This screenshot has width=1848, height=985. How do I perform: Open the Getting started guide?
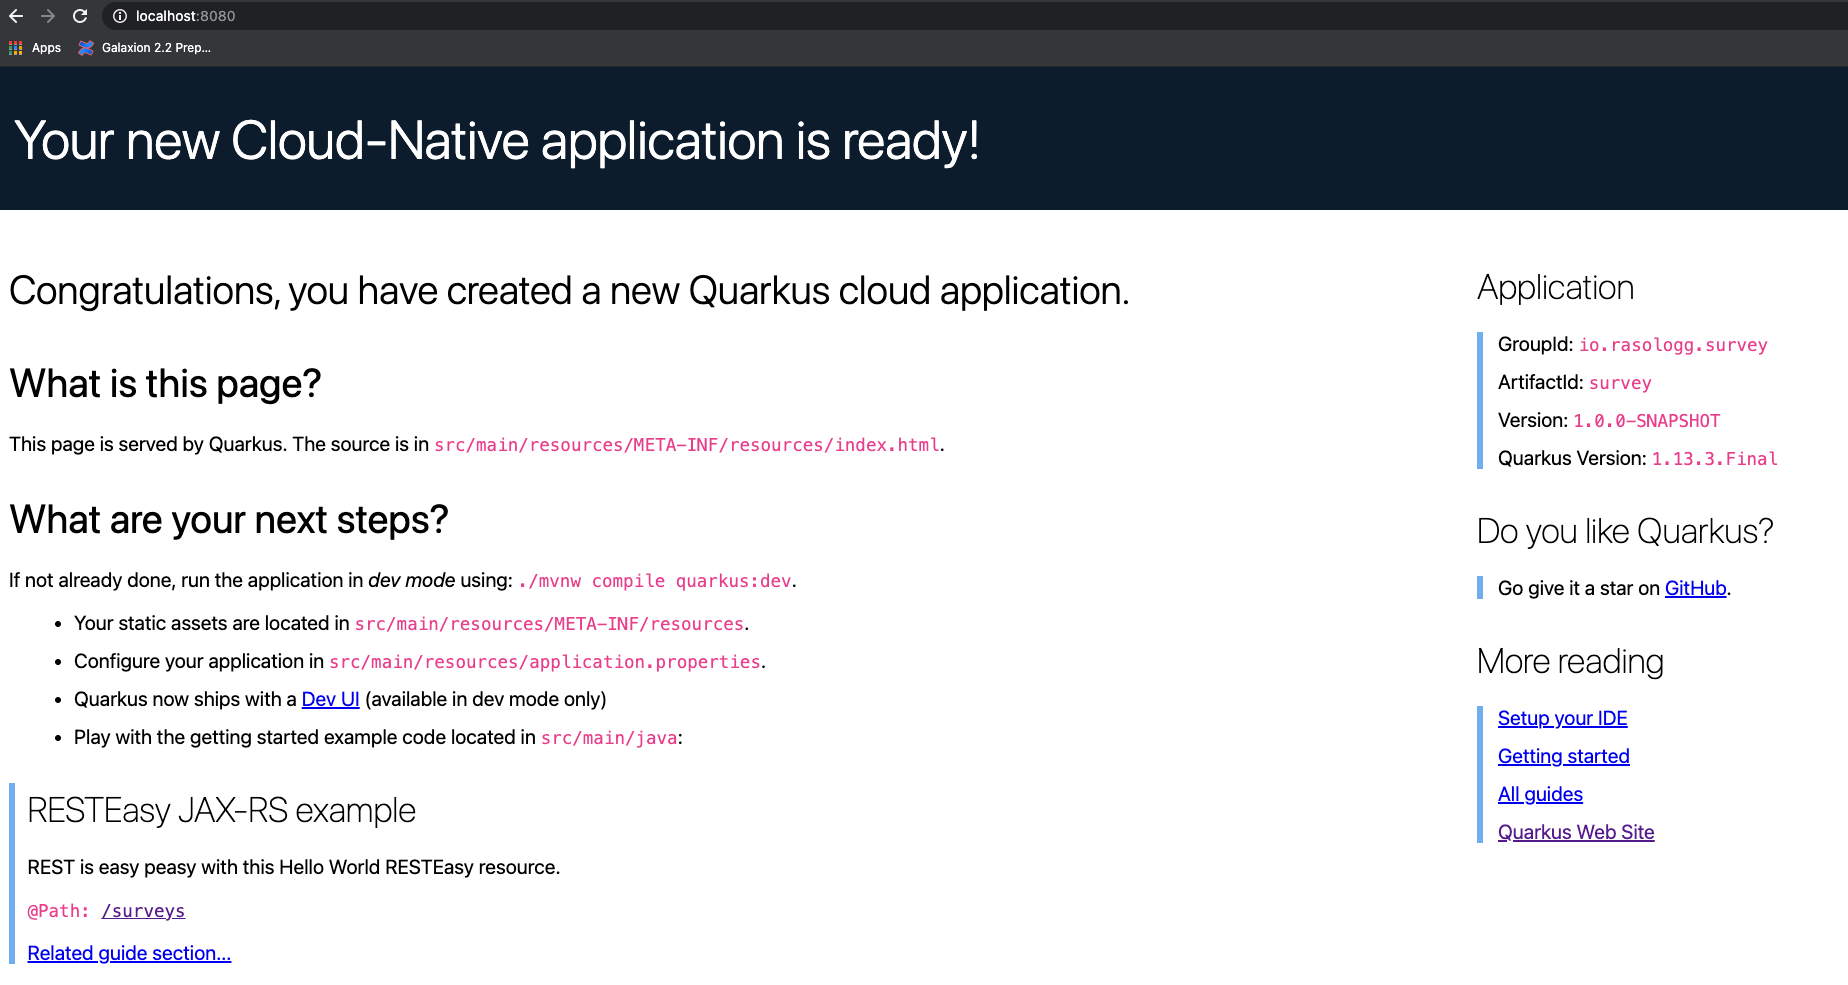pos(1563,756)
